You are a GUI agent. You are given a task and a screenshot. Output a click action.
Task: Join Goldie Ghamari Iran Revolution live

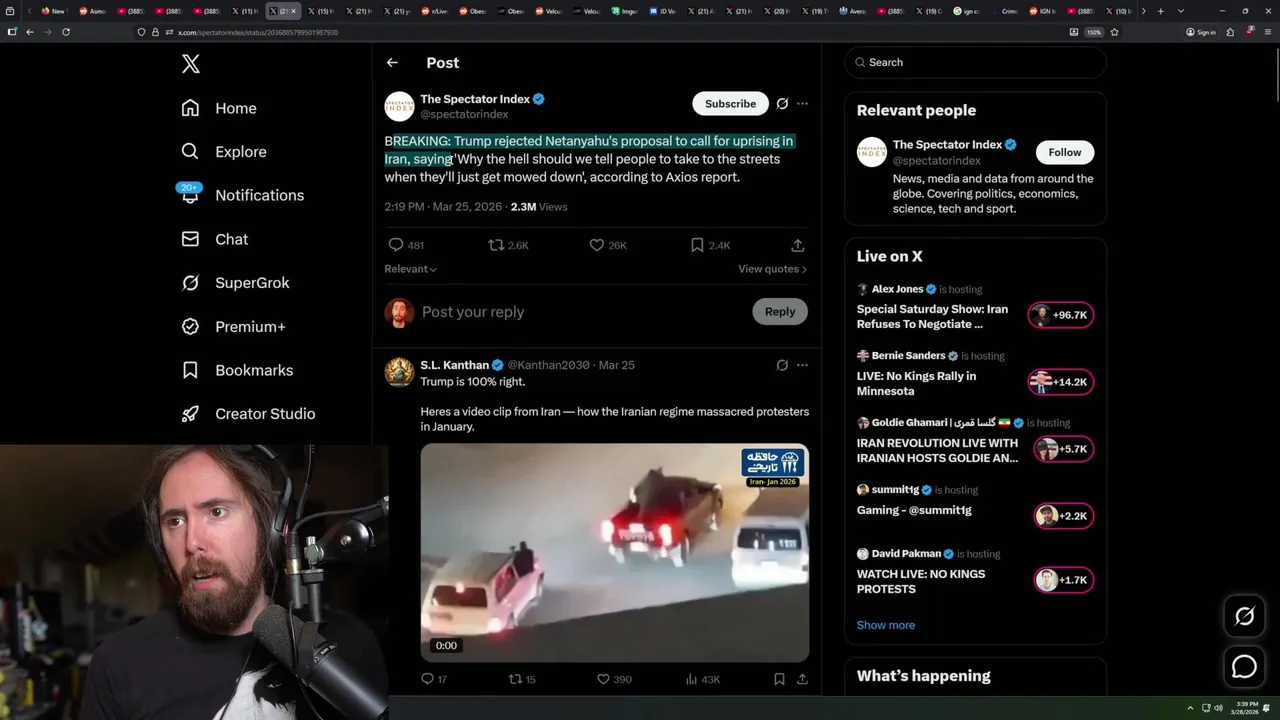click(x=937, y=451)
